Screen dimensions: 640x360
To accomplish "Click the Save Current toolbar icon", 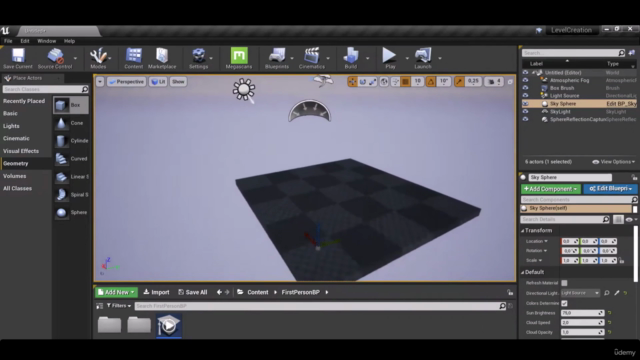I will point(18,58).
